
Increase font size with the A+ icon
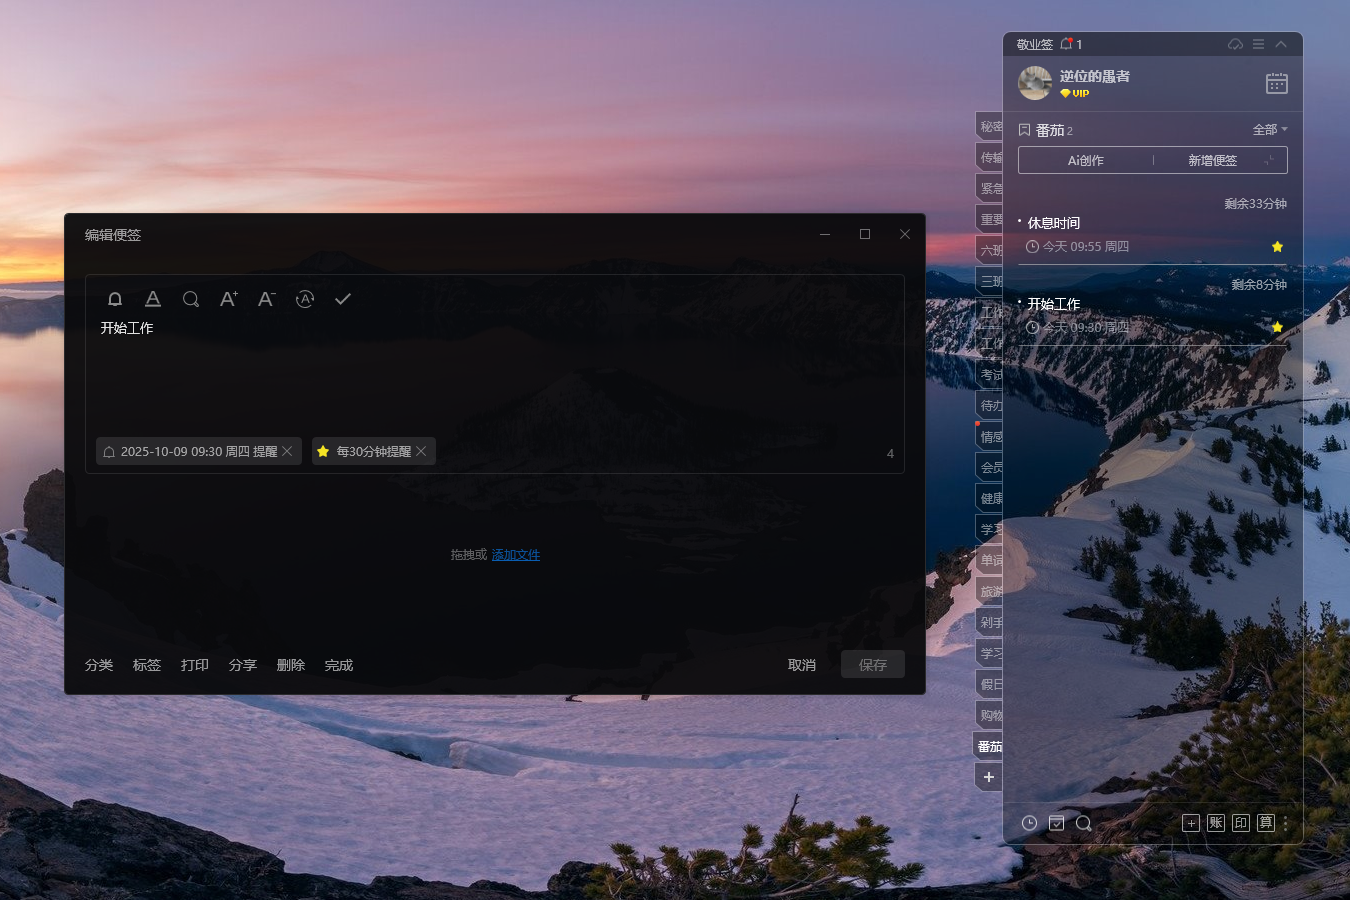point(229,299)
